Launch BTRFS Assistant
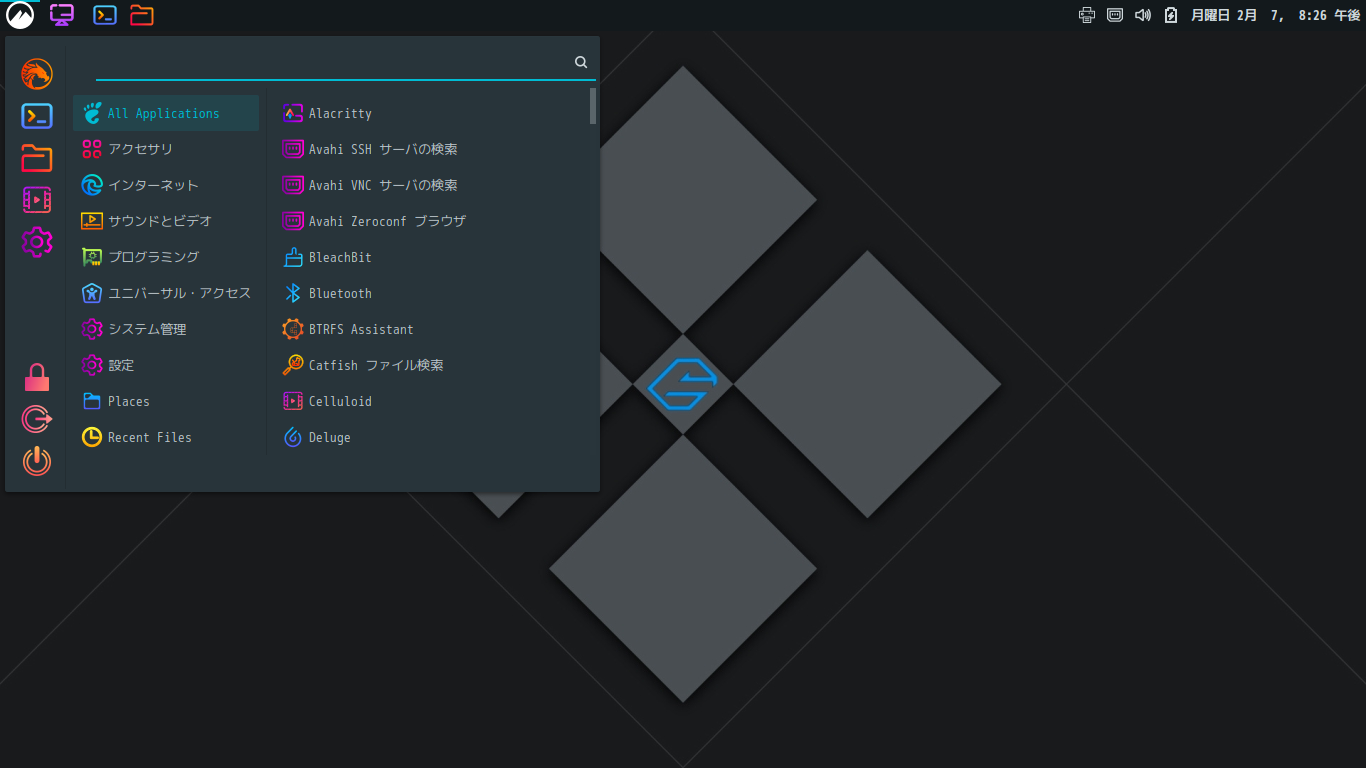The image size is (1366, 768). [431, 329]
